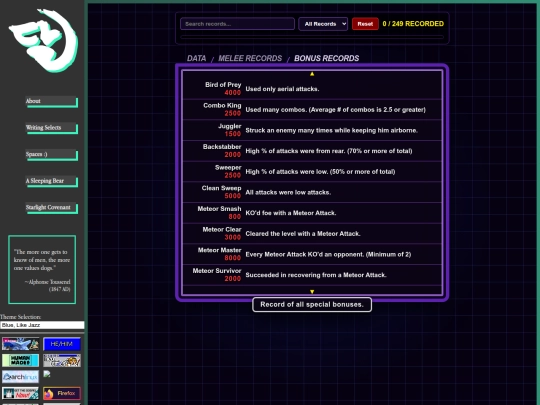Click 'KO'd foe with a Meteor Attack.' text
540x405 pixels.
tap(291, 213)
